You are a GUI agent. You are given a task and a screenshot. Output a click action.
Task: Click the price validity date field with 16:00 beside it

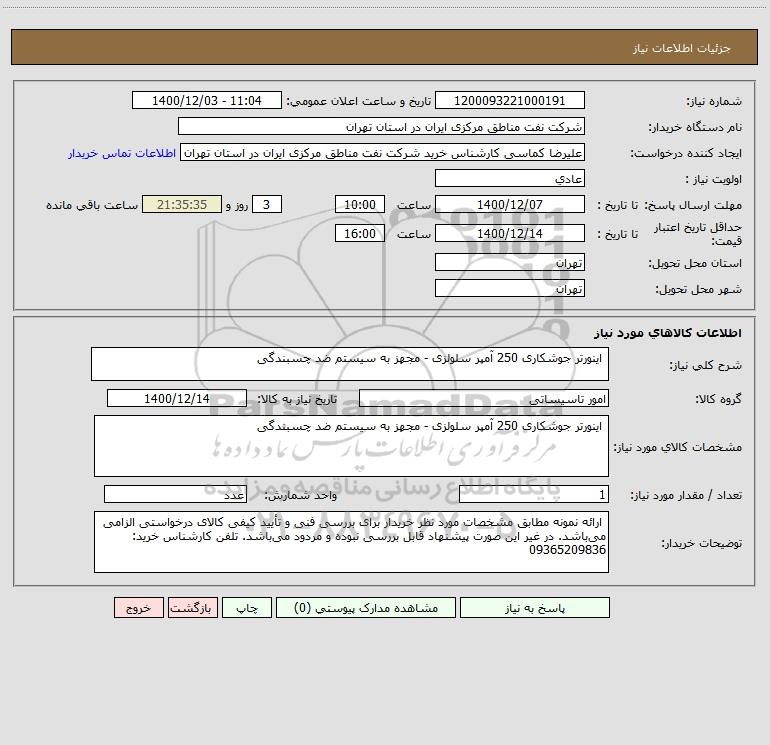[x=510, y=233]
